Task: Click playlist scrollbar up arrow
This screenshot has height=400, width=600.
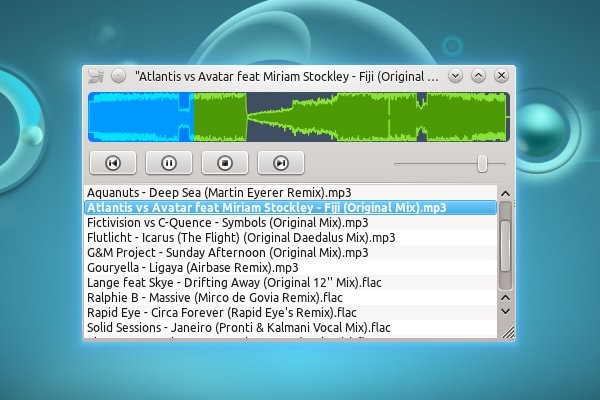Action: pos(505,191)
